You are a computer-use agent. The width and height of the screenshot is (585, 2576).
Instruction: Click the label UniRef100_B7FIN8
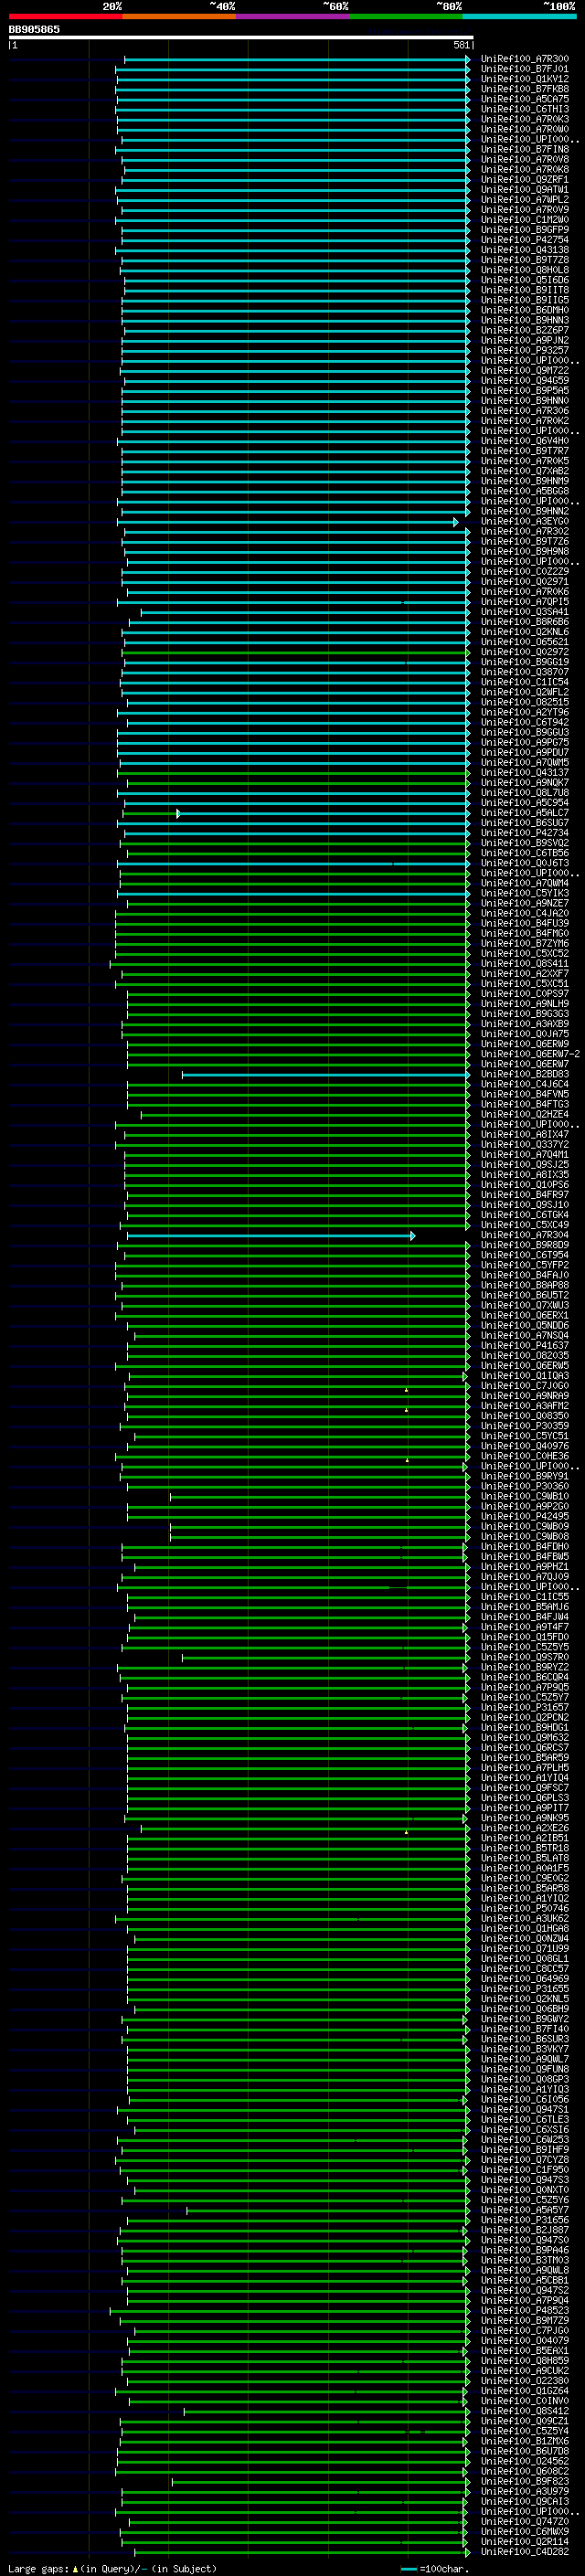point(524,149)
